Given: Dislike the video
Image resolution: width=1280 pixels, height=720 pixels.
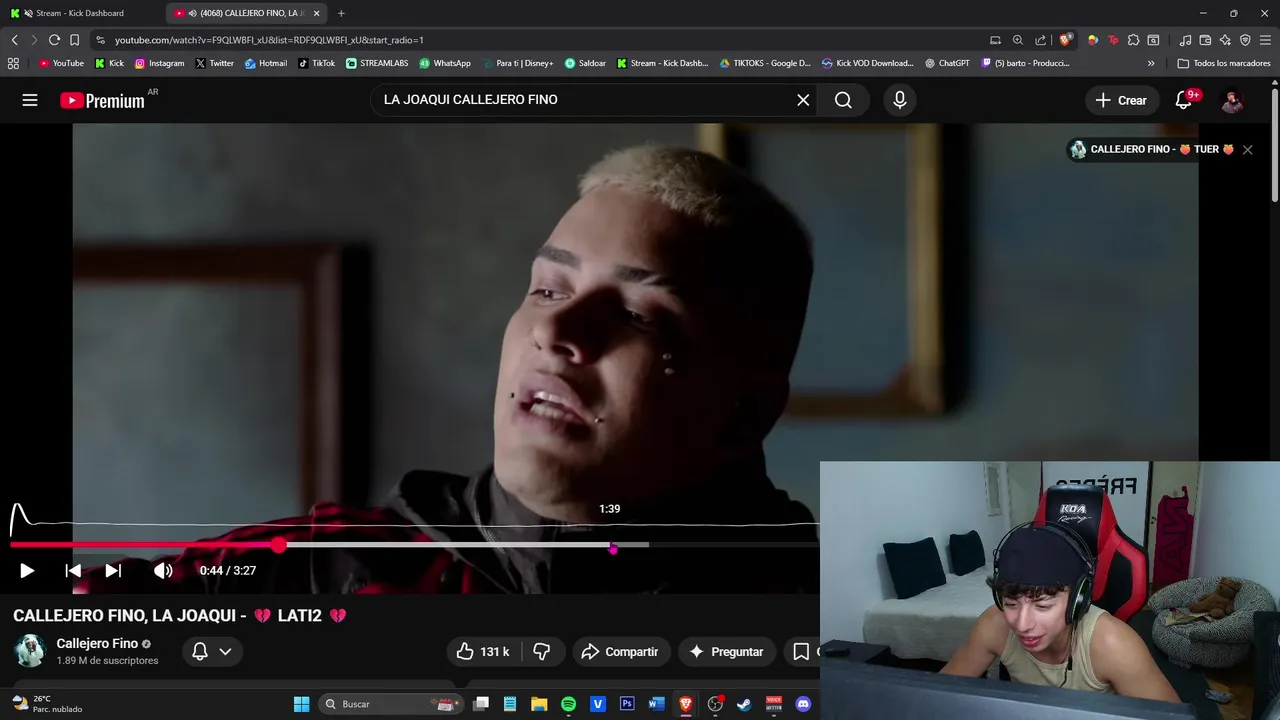Looking at the screenshot, I should 542,652.
